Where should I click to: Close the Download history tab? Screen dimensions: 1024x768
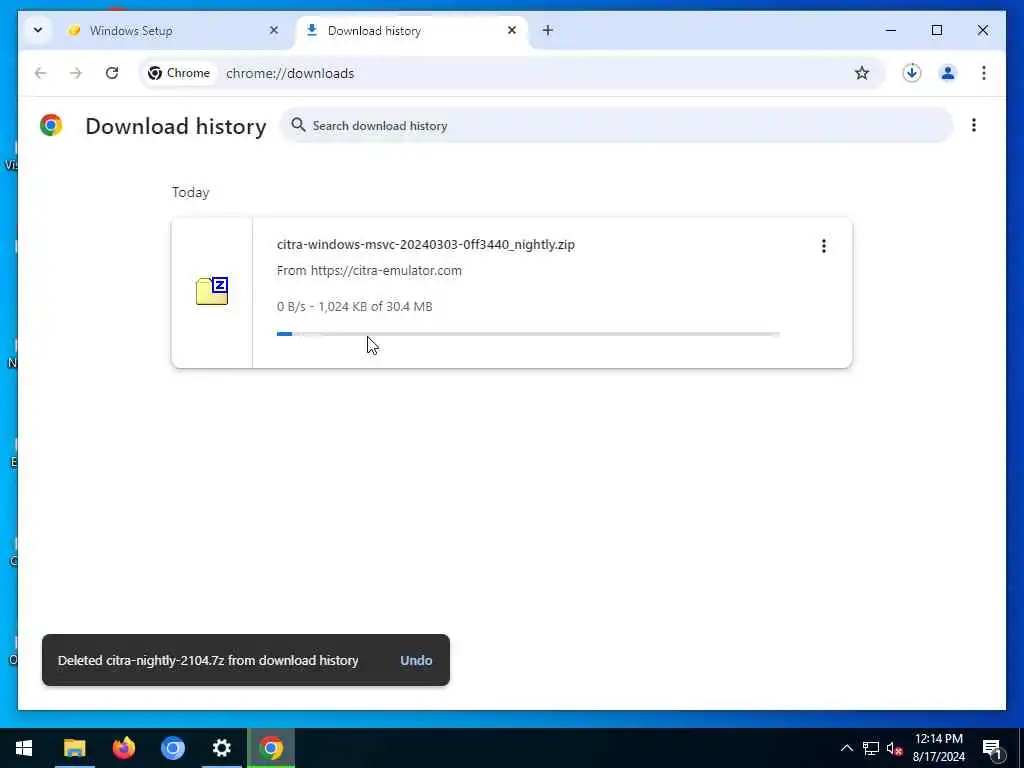point(512,30)
